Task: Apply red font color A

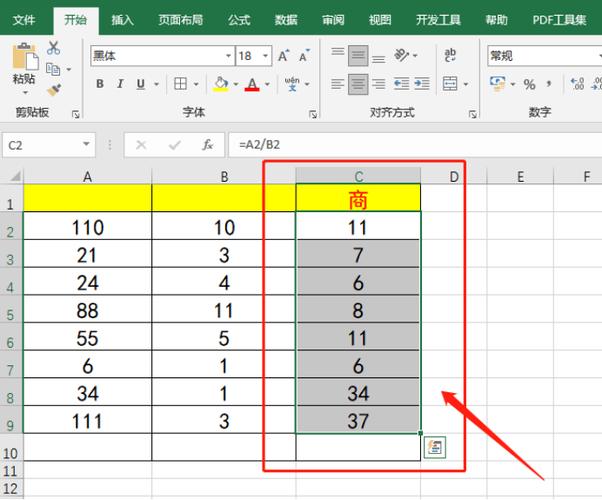Action: pos(252,84)
